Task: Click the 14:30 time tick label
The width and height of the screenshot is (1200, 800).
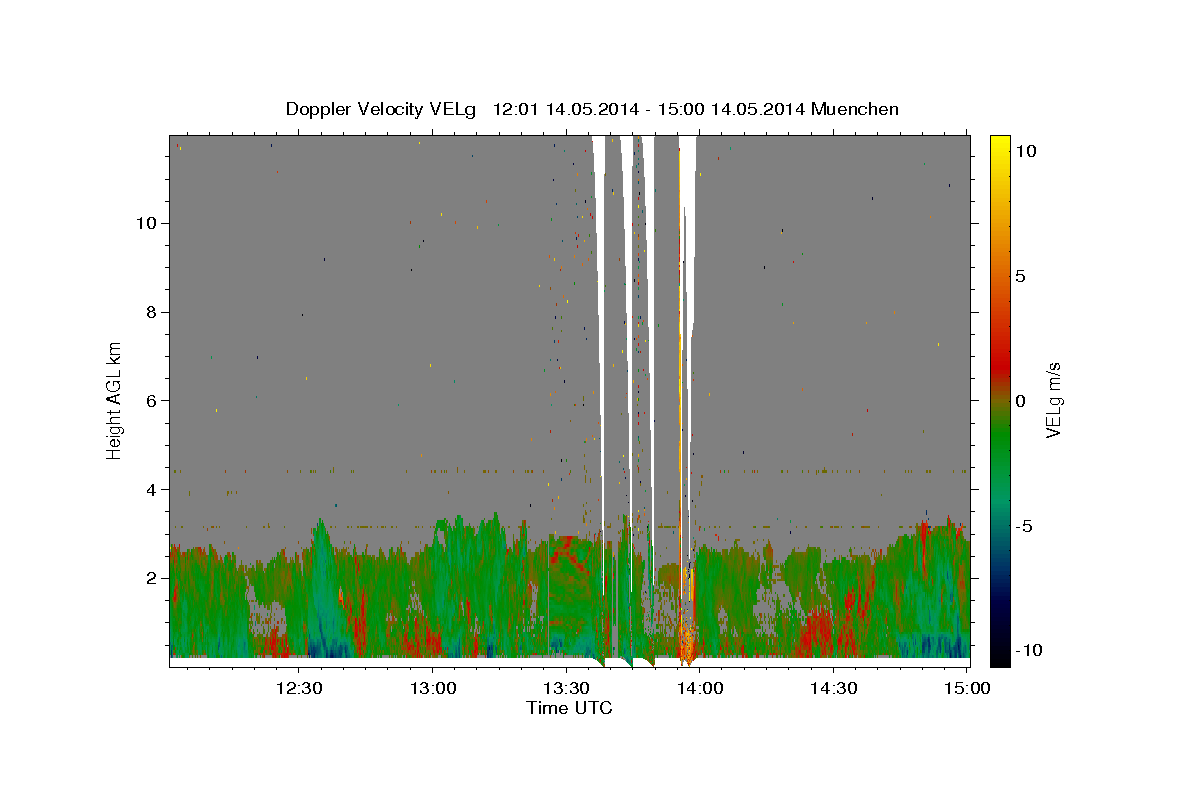Action: click(833, 688)
